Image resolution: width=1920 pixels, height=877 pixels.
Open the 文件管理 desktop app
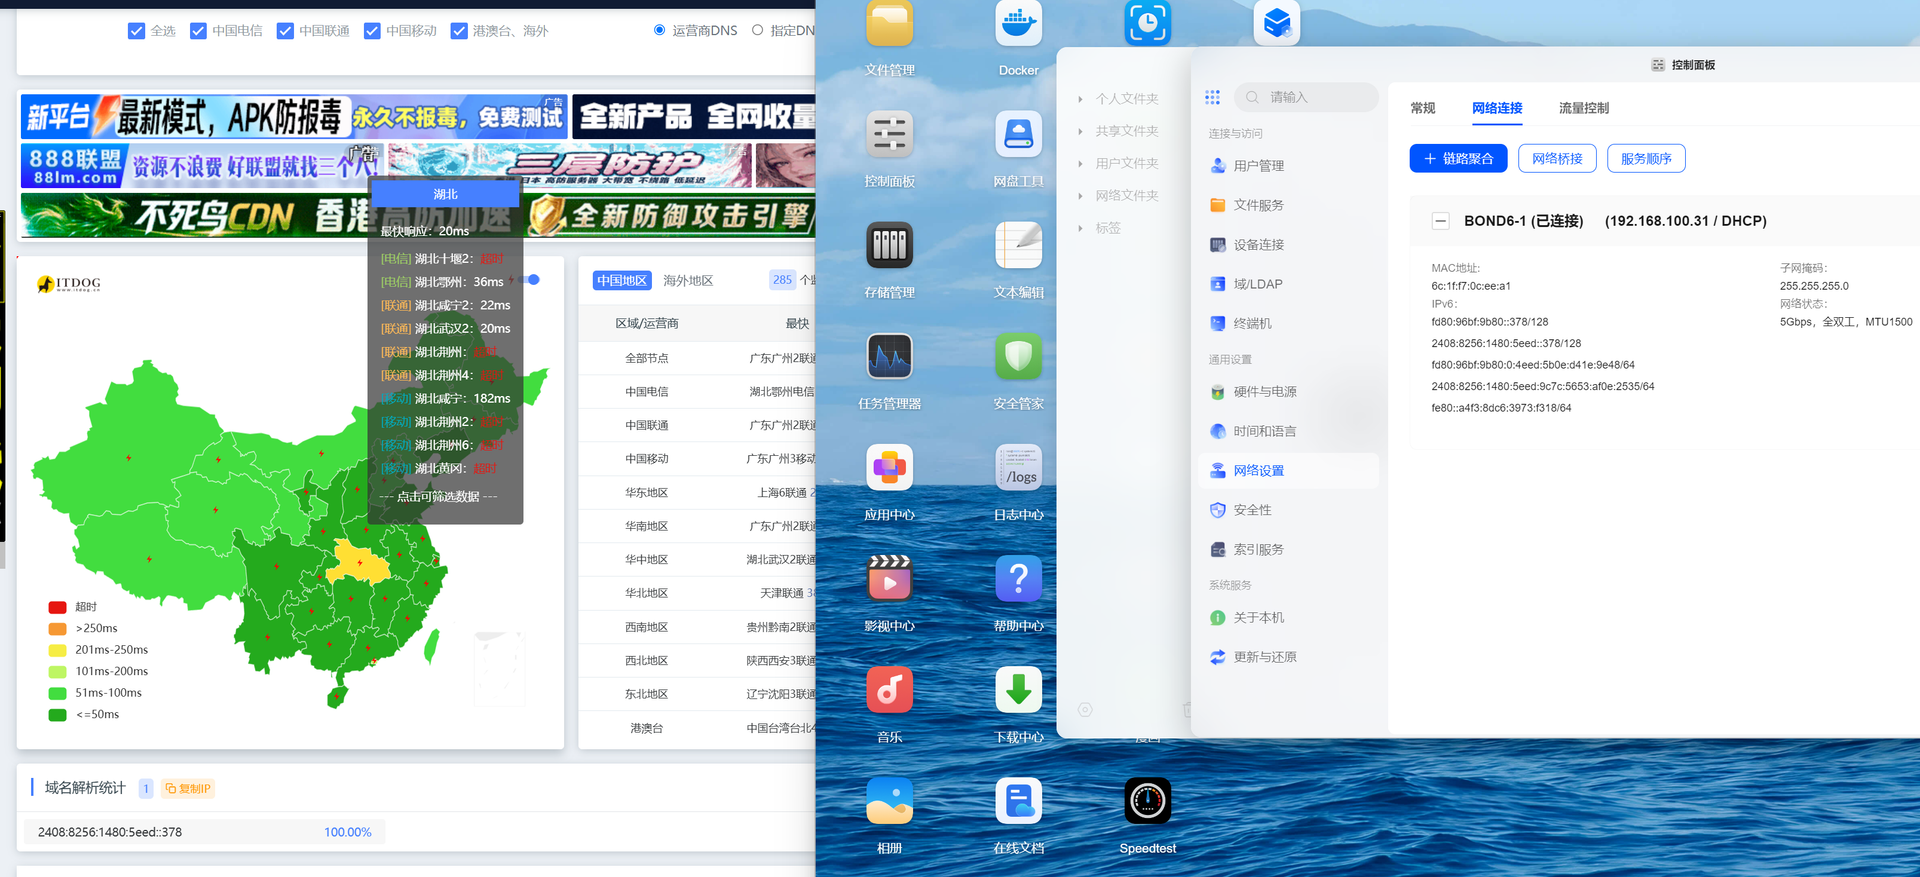889,24
